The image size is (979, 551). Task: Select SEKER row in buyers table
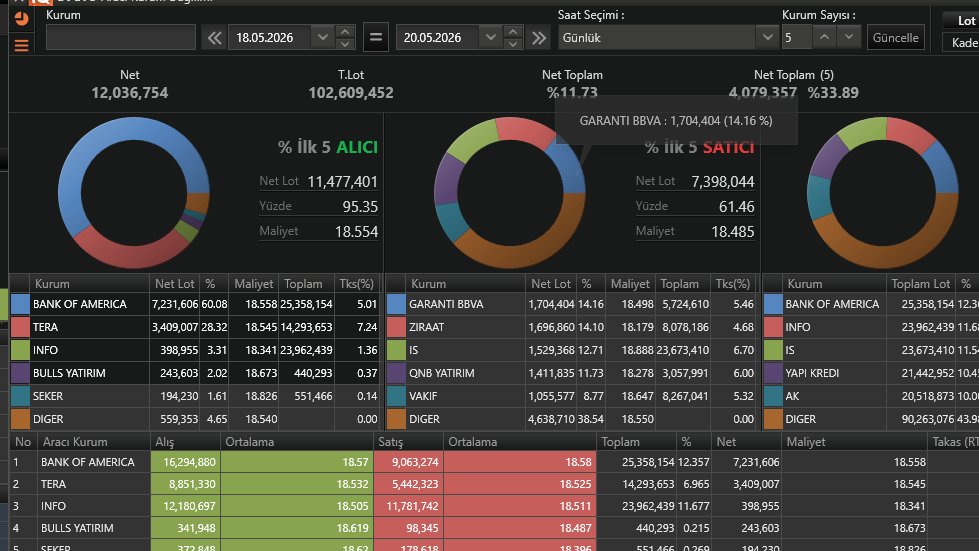(x=195, y=396)
